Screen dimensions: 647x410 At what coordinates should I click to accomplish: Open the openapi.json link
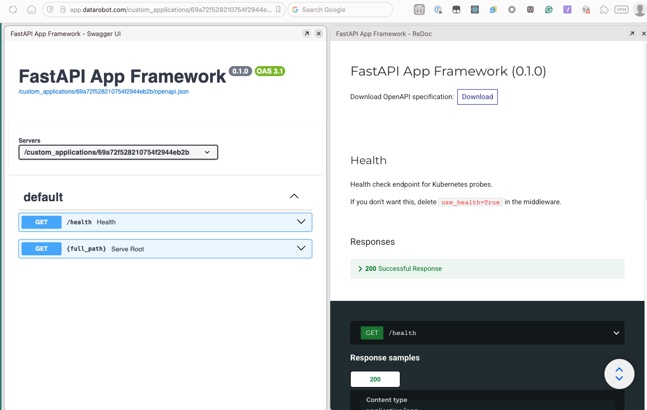coord(104,92)
